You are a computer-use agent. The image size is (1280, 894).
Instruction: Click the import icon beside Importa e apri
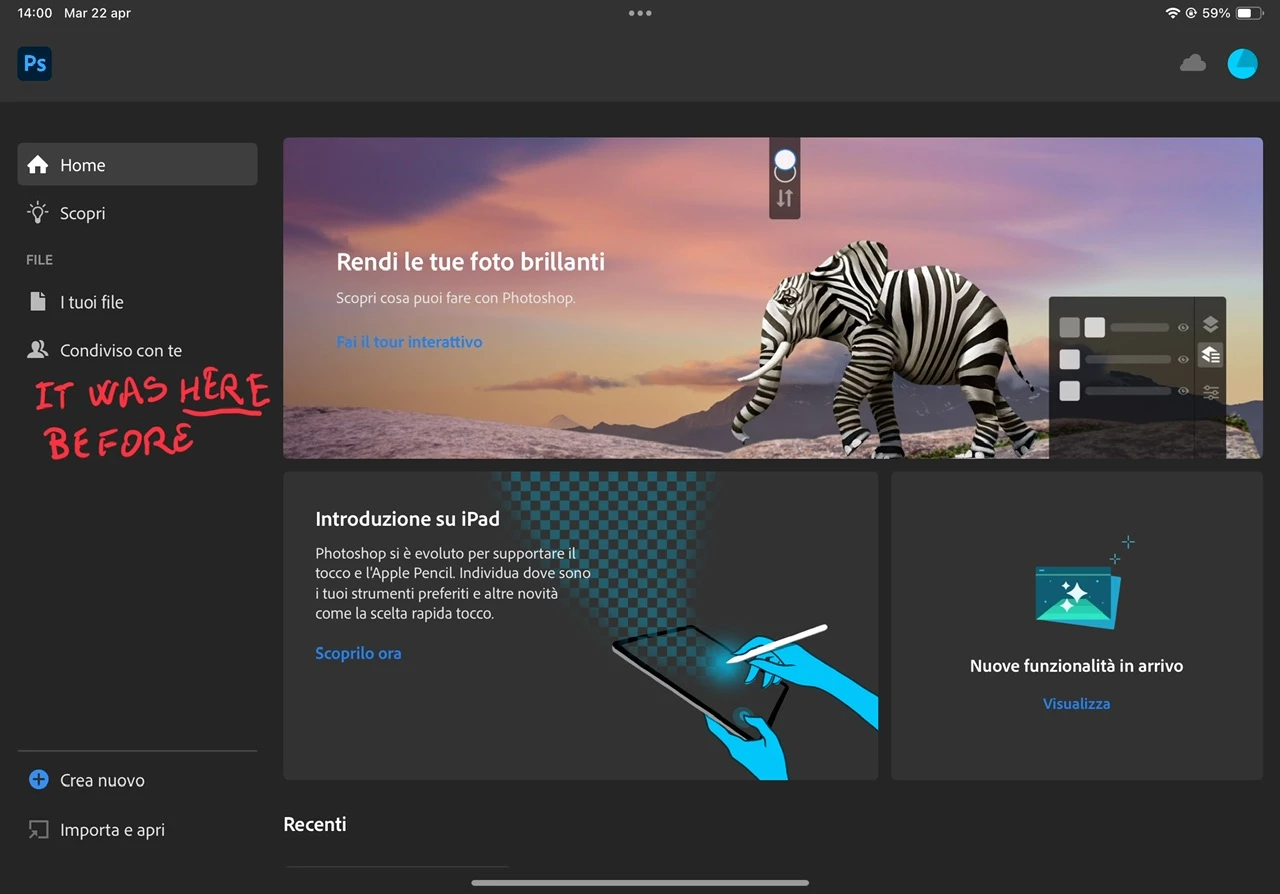click(38, 830)
